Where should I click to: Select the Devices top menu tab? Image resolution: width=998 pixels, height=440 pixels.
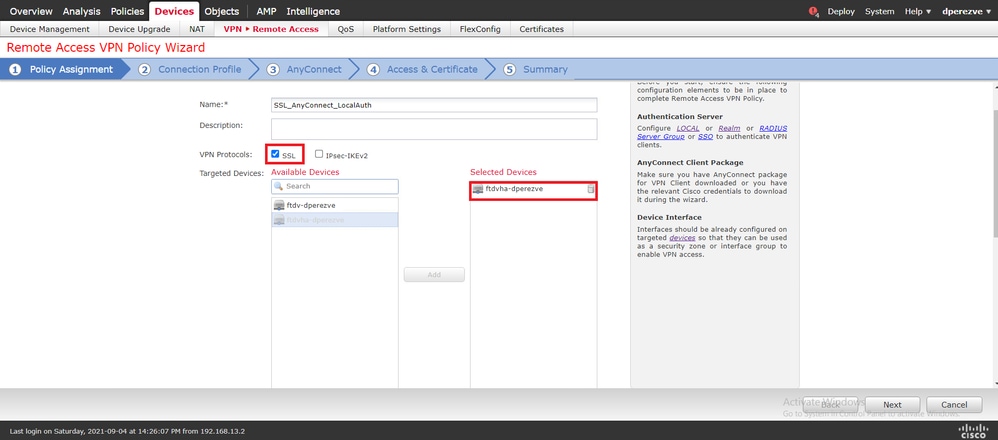(x=174, y=11)
